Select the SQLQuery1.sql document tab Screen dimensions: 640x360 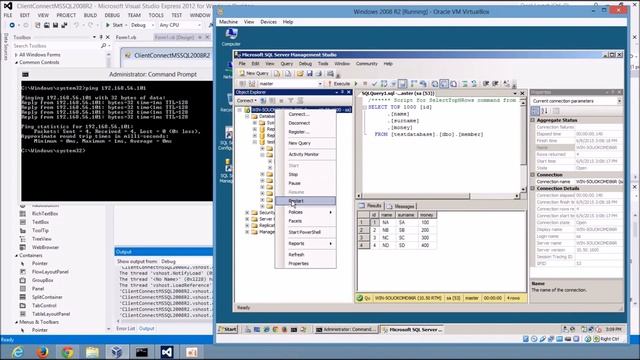point(398,93)
